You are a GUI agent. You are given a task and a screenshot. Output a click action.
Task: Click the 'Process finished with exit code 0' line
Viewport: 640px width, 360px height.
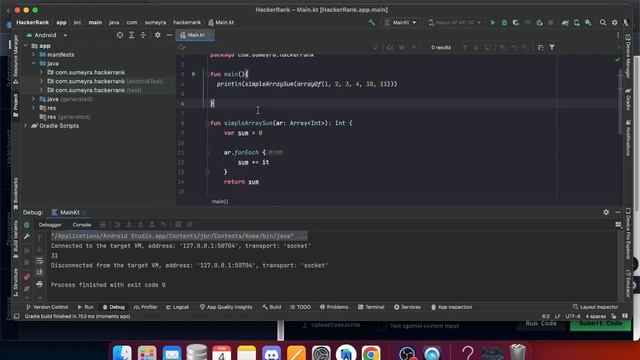coord(108,285)
